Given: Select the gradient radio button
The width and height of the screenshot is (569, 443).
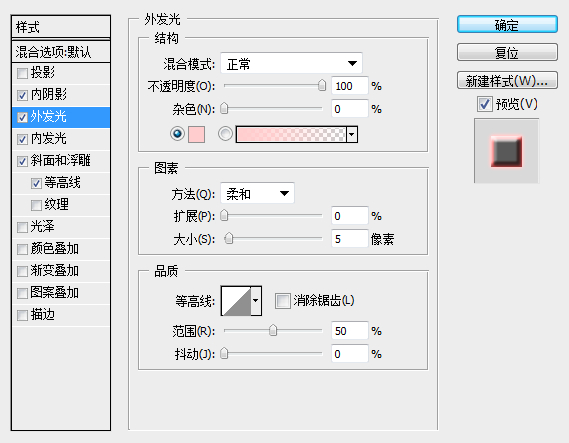Looking at the screenshot, I should (225, 134).
